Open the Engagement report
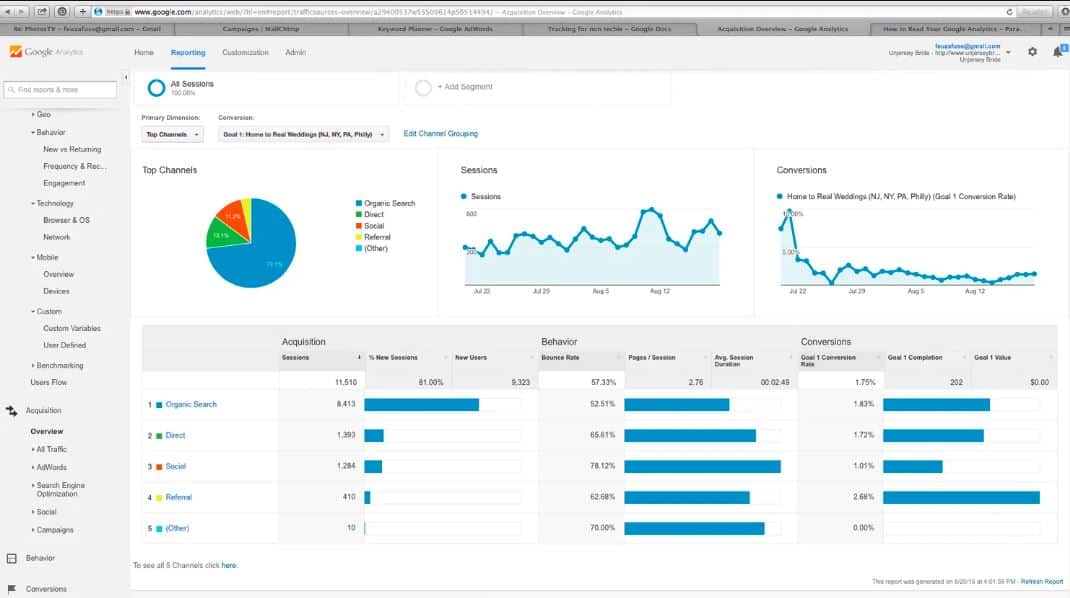 (64, 184)
